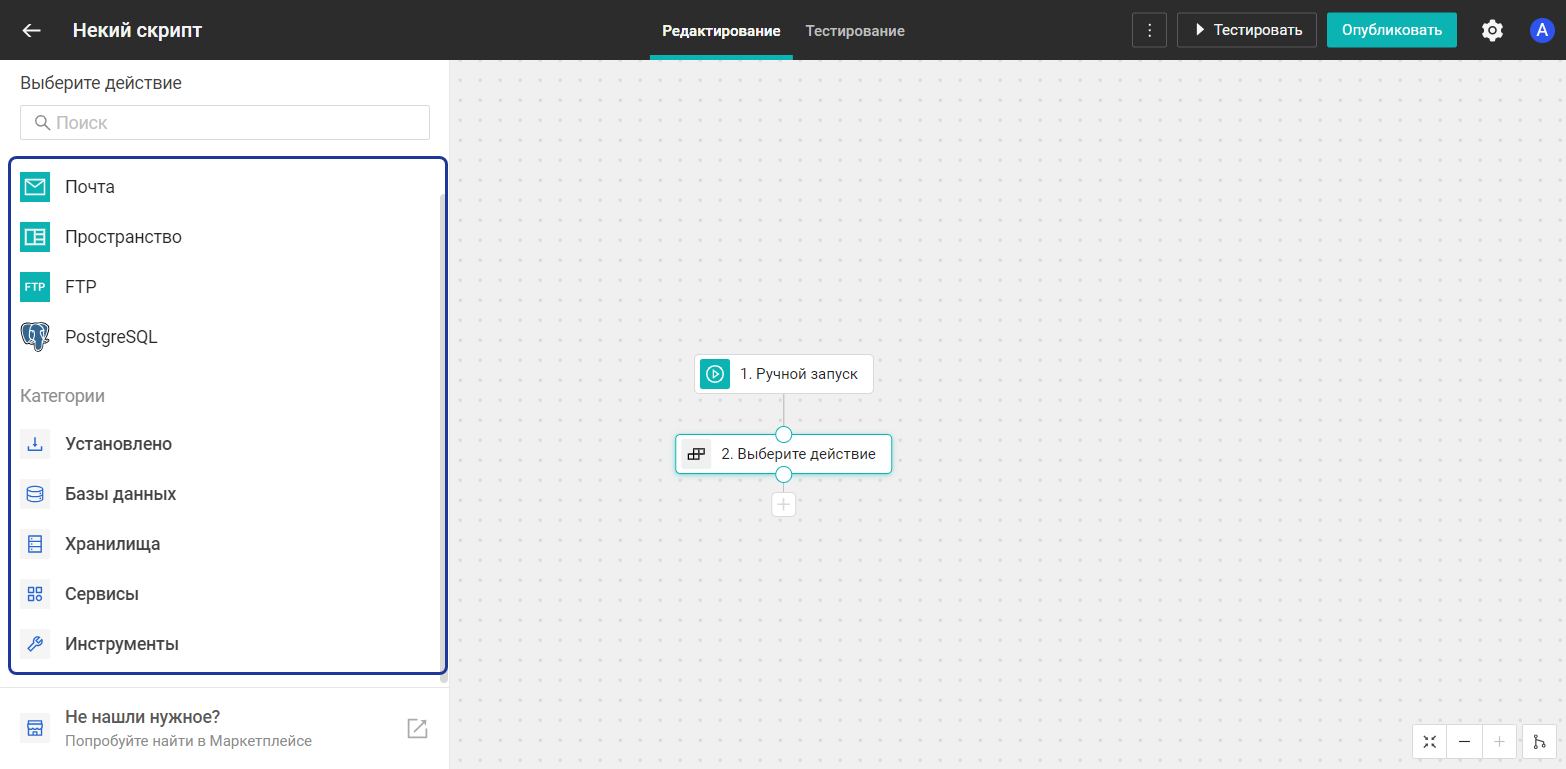This screenshot has height=769, width=1566.
Task: Add a step with the plus below node
Action: click(x=784, y=504)
